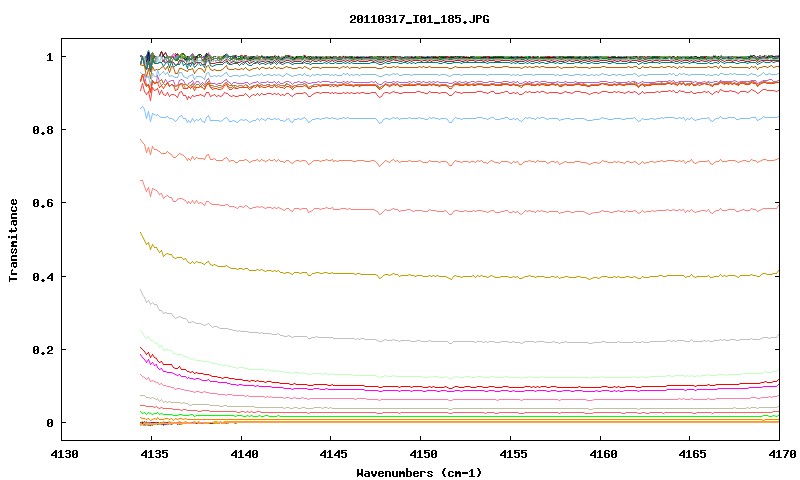The height and width of the screenshot is (480, 800).
Task: Click the y-axis tick label 1
Action: click(x=49, y=57)
